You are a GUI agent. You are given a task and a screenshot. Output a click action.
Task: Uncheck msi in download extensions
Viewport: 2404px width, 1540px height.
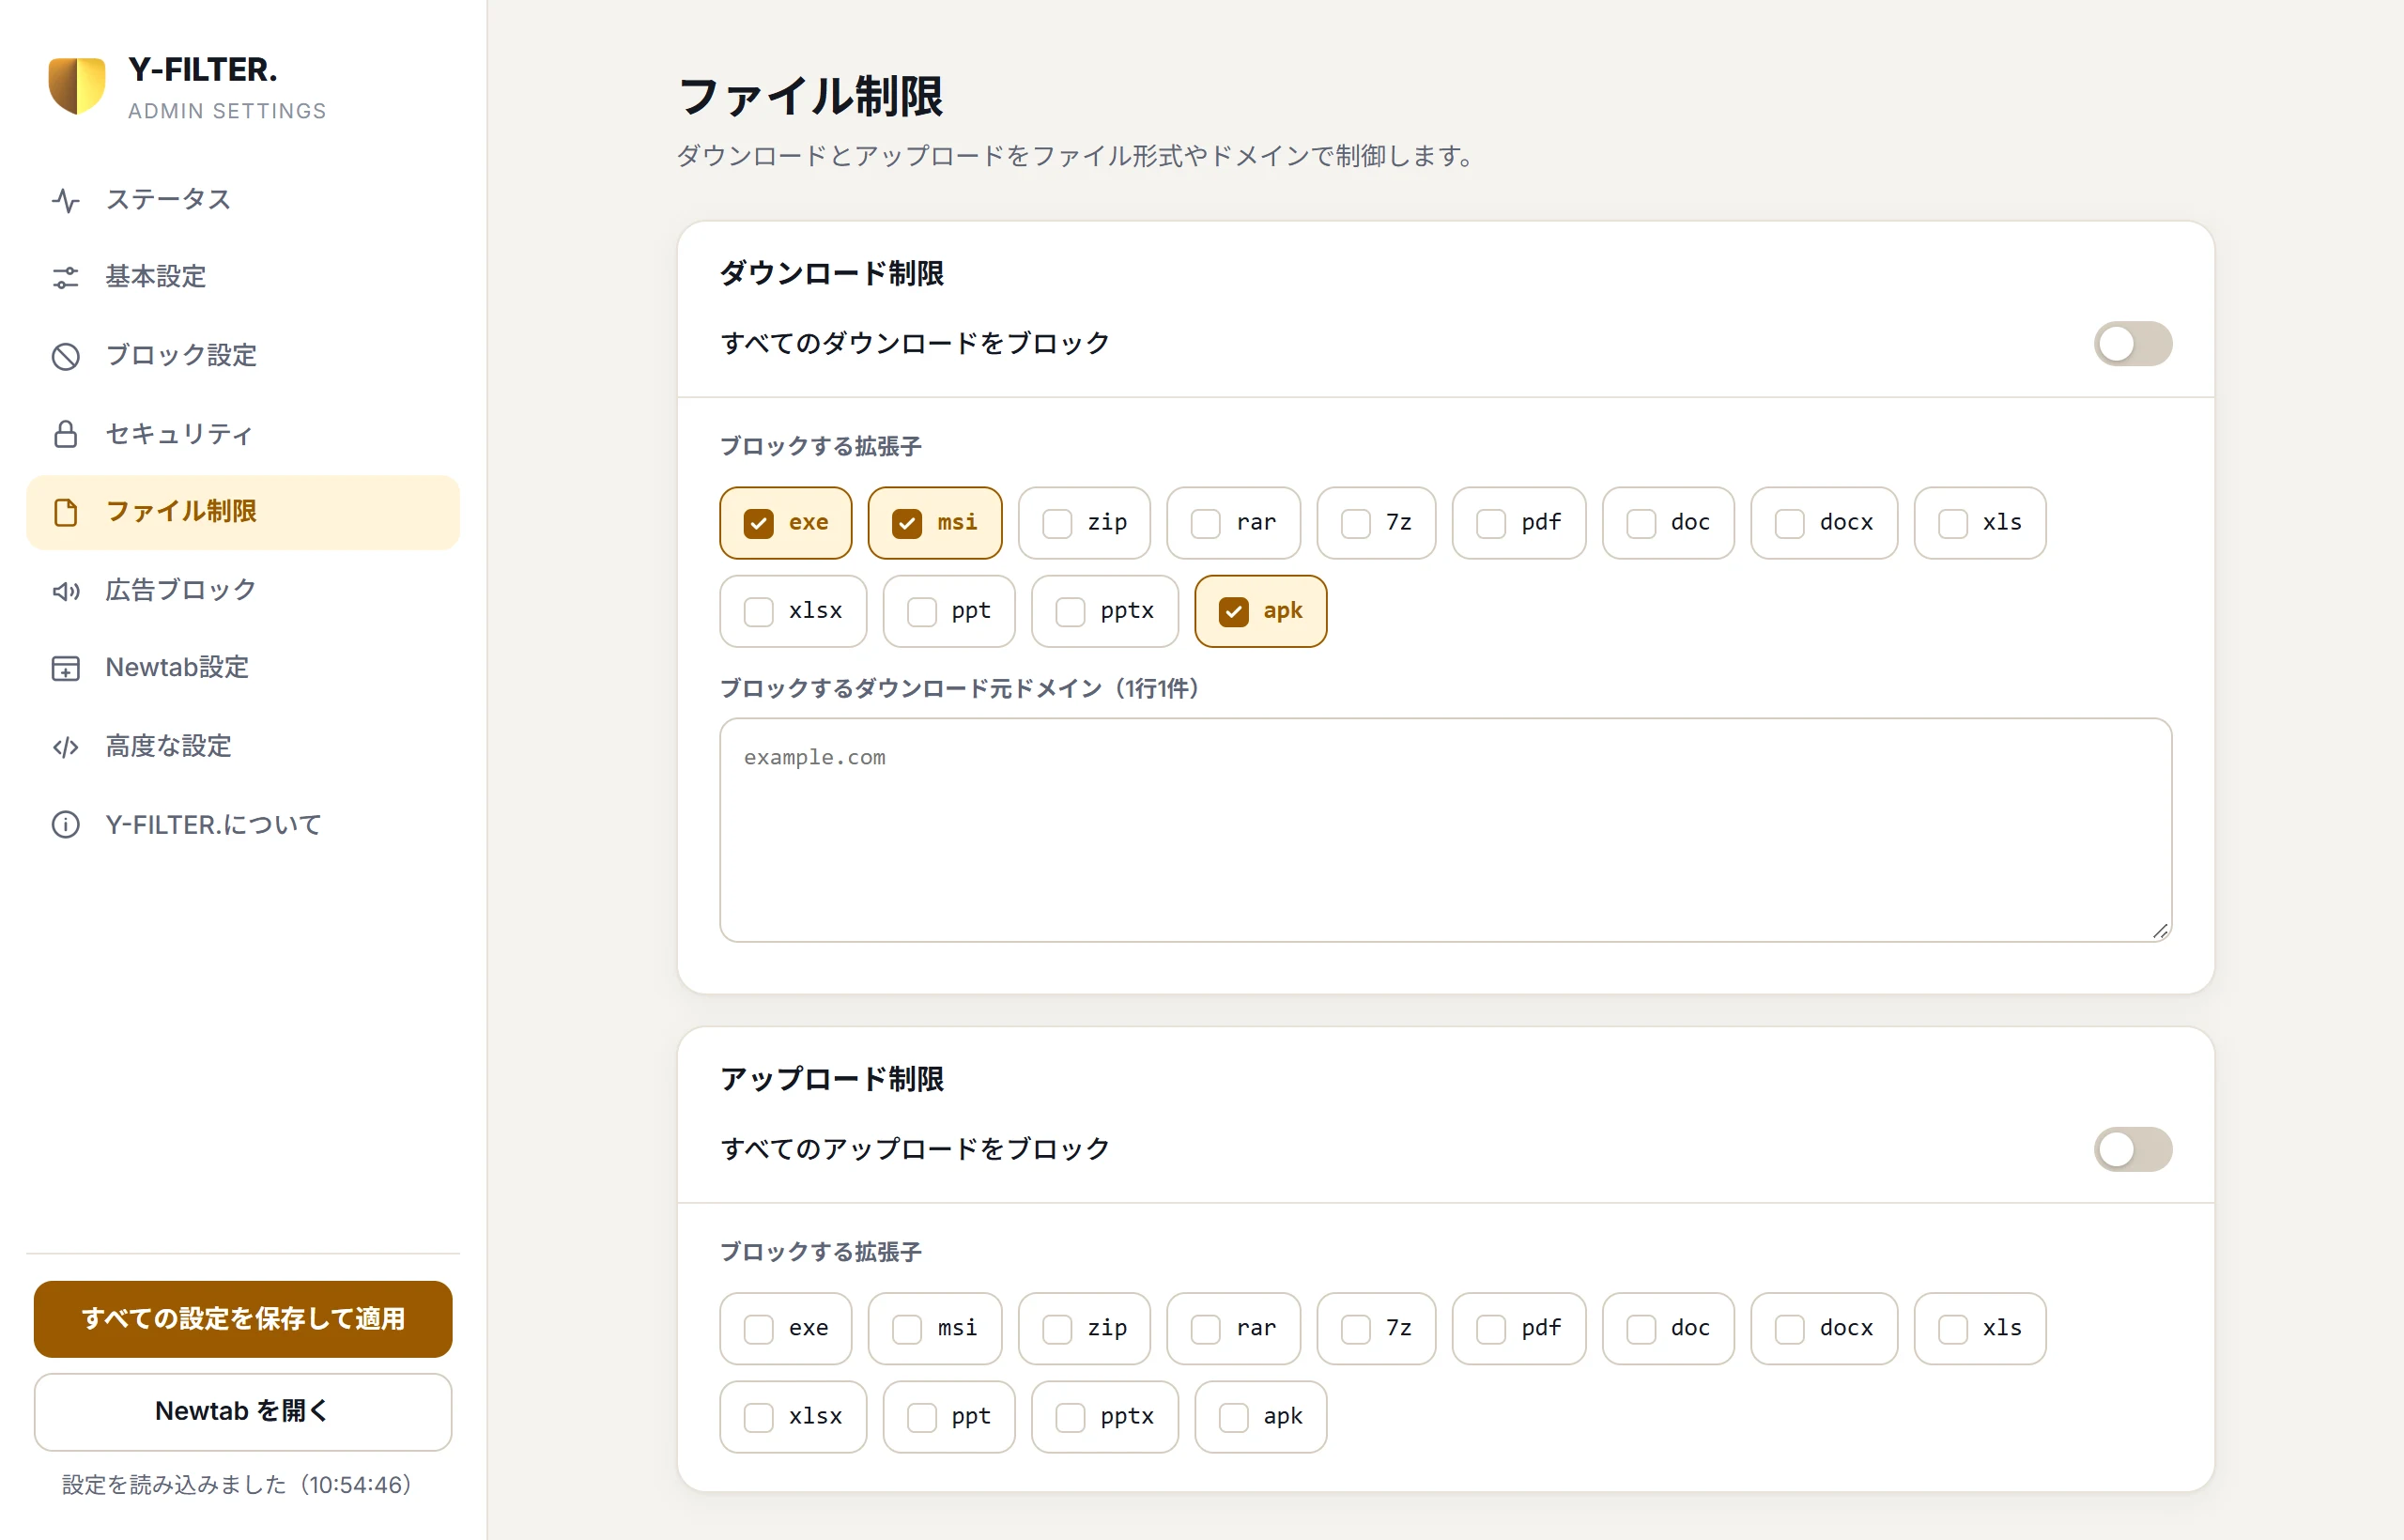click(x=935, y=523)
